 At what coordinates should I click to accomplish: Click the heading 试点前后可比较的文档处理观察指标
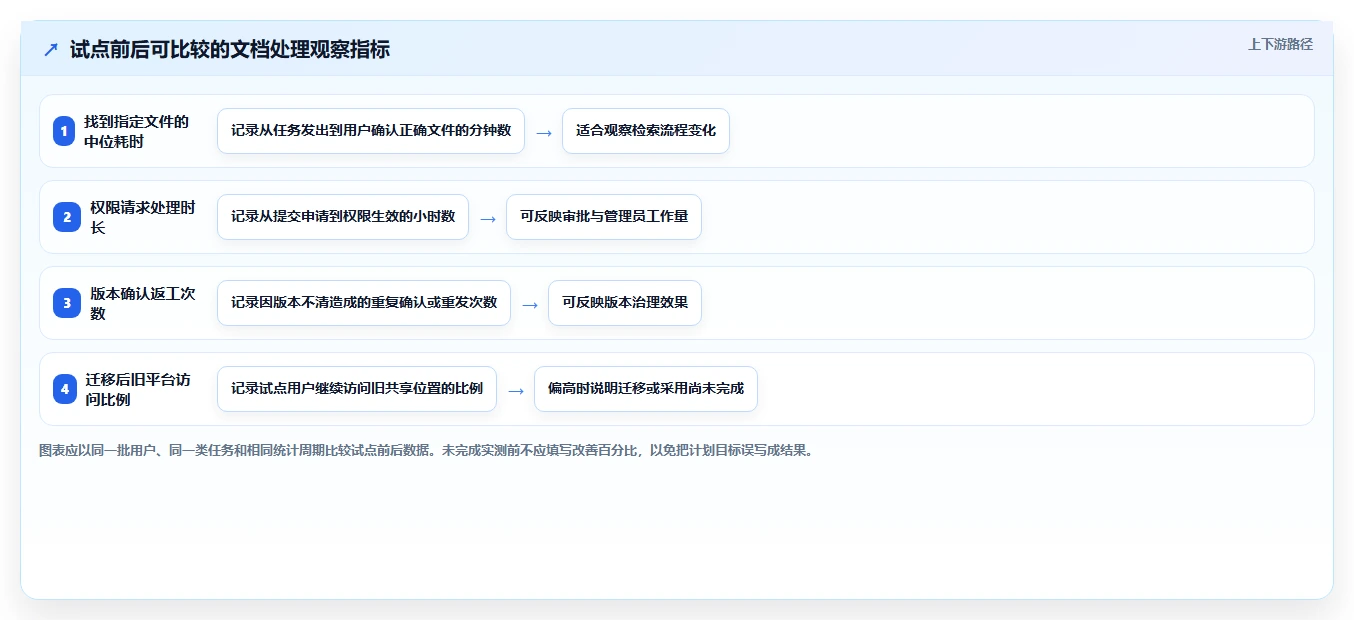(230, 50)
